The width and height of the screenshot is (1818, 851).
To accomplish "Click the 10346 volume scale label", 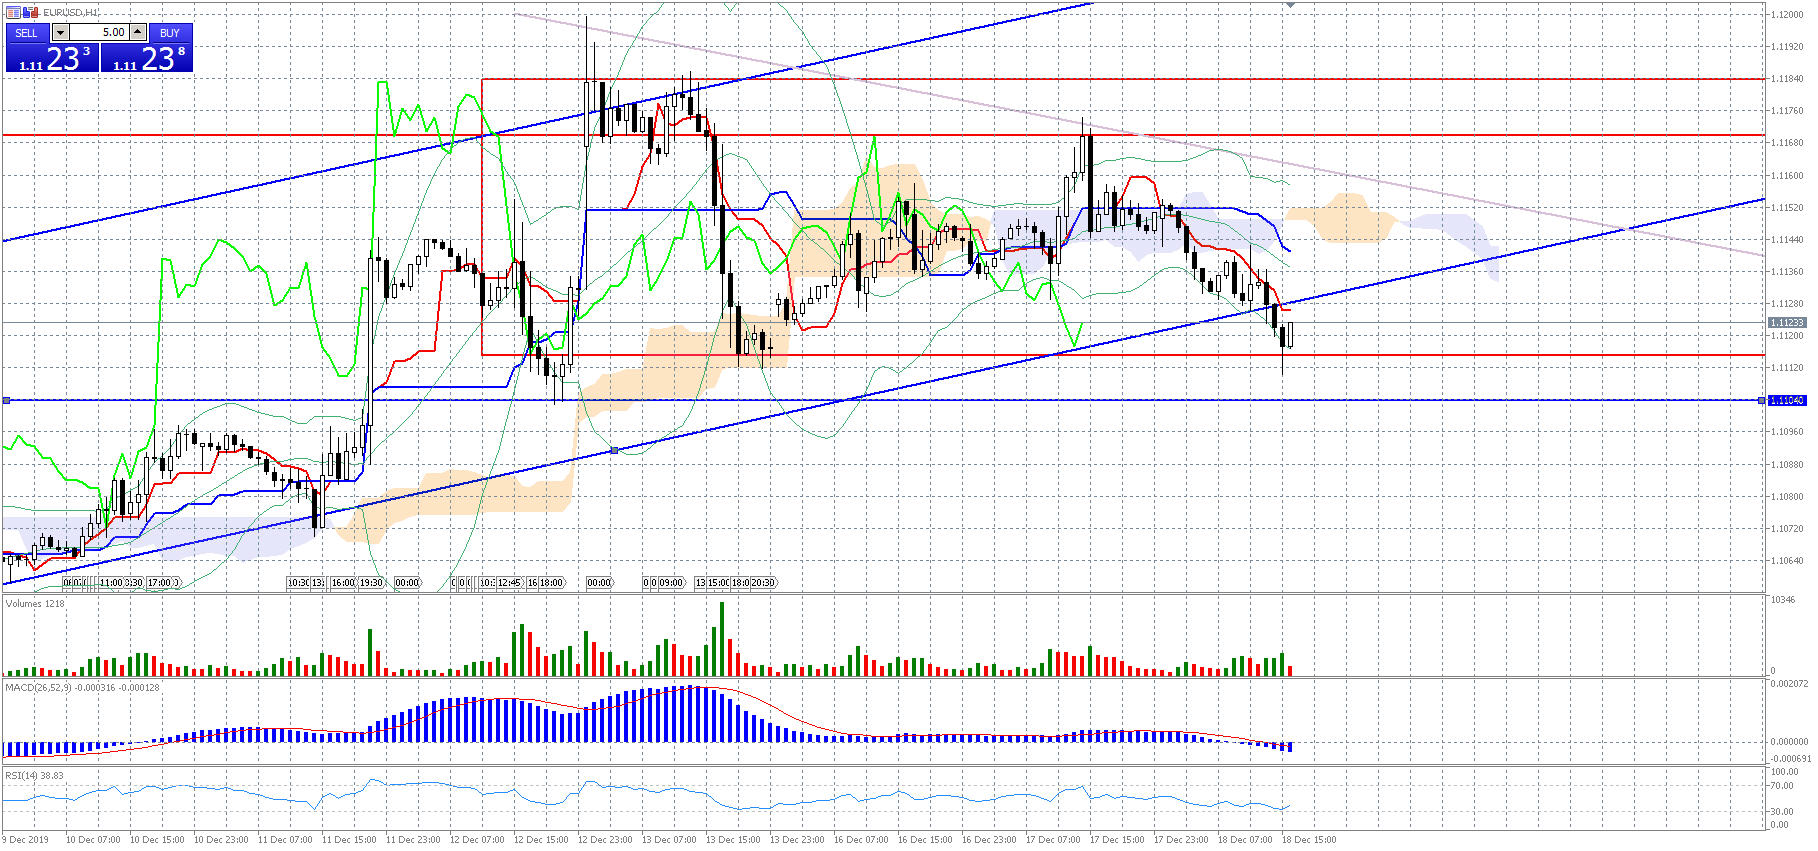I will point(1783,600).
